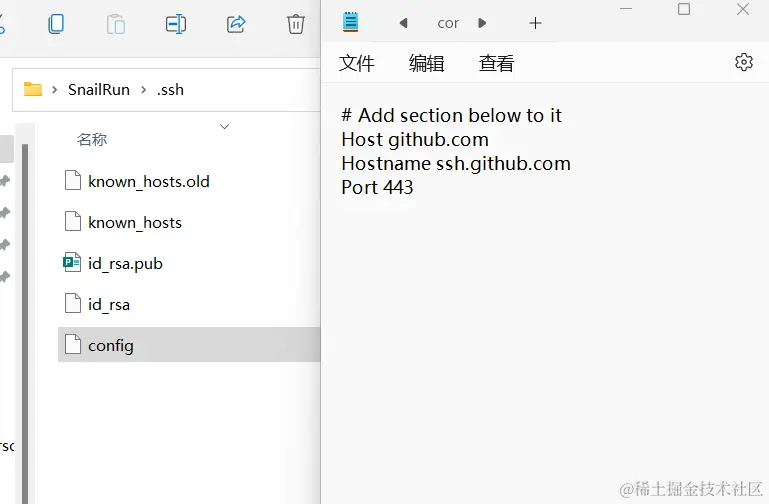Open the 编辑 menu
The height and width of the screenshot is (504, 769).
426,63
